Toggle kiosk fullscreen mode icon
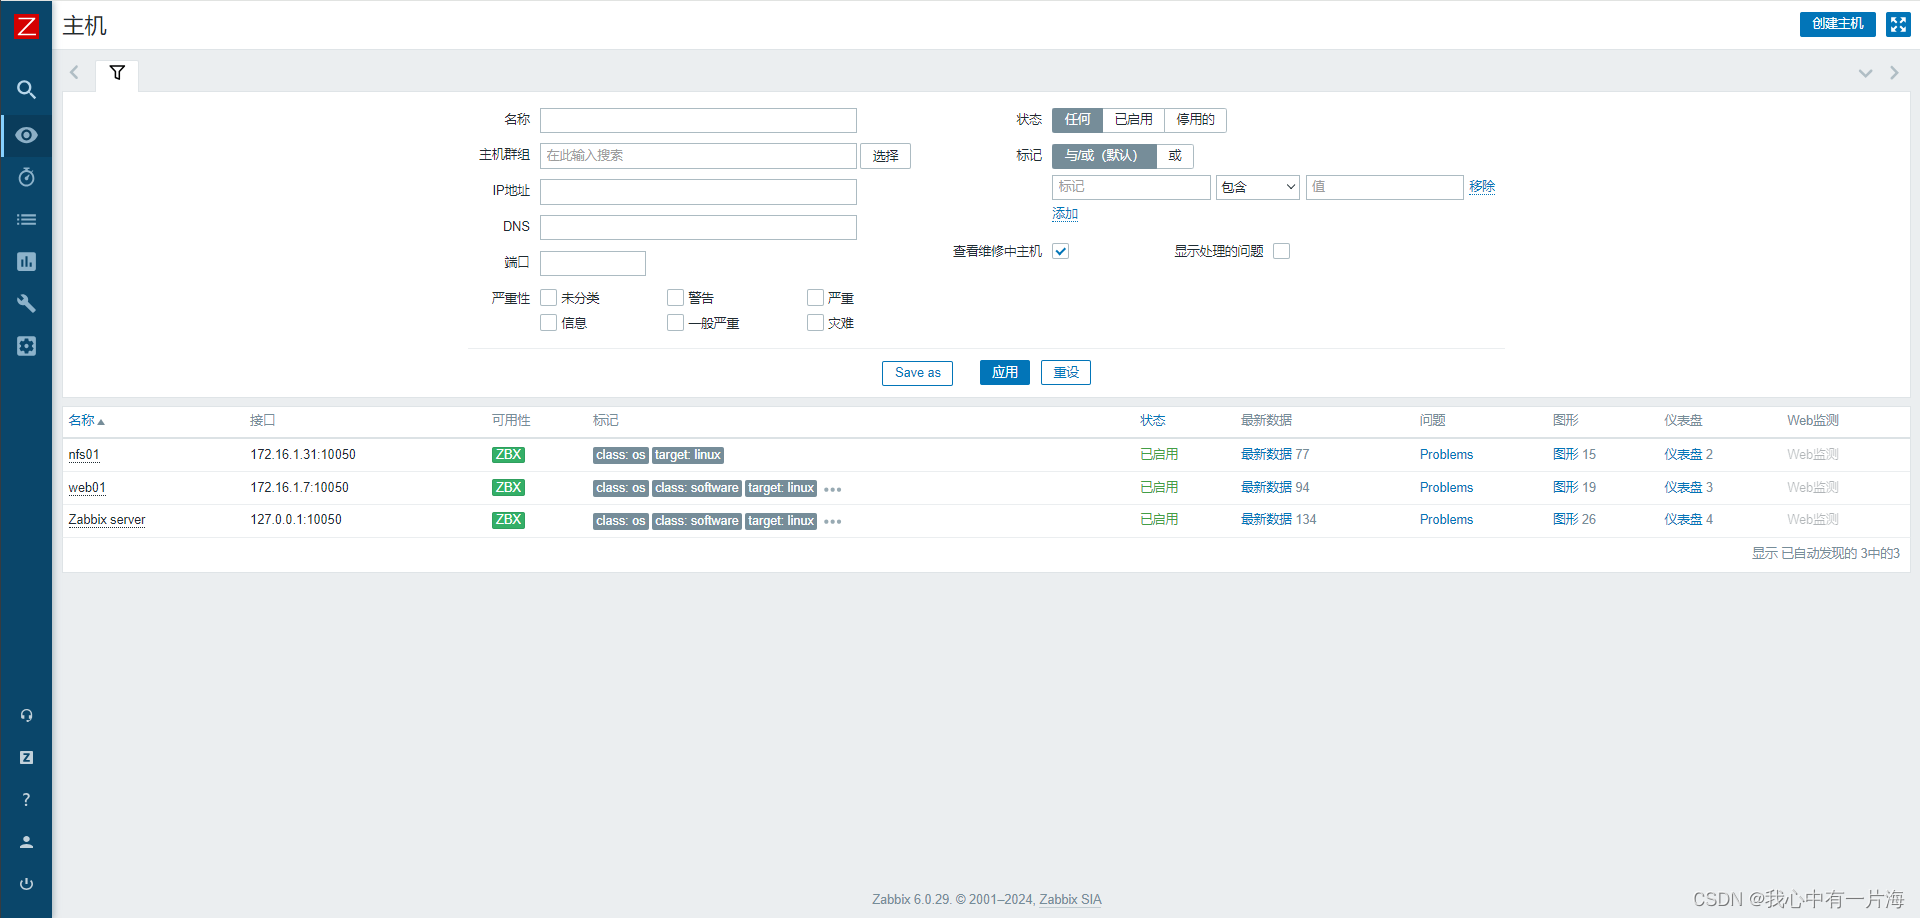 coord(1898,24)
